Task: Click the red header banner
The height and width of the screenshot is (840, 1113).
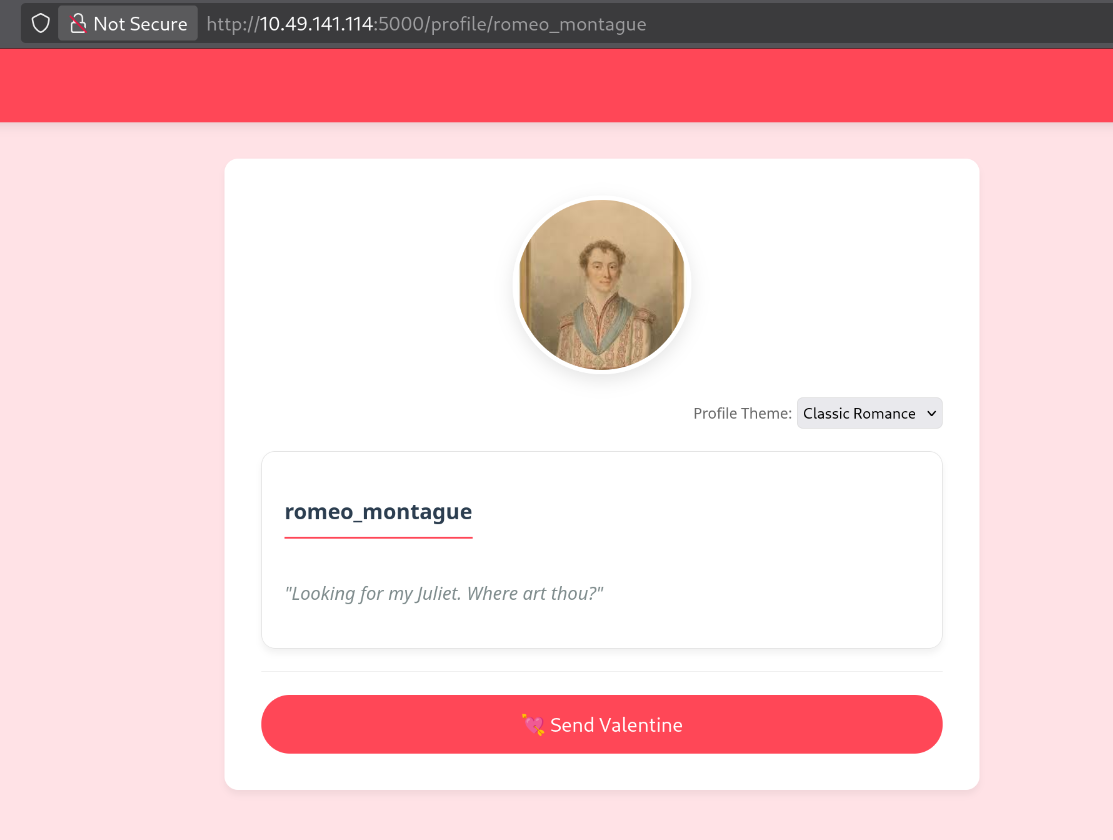Action: (556, 85)
